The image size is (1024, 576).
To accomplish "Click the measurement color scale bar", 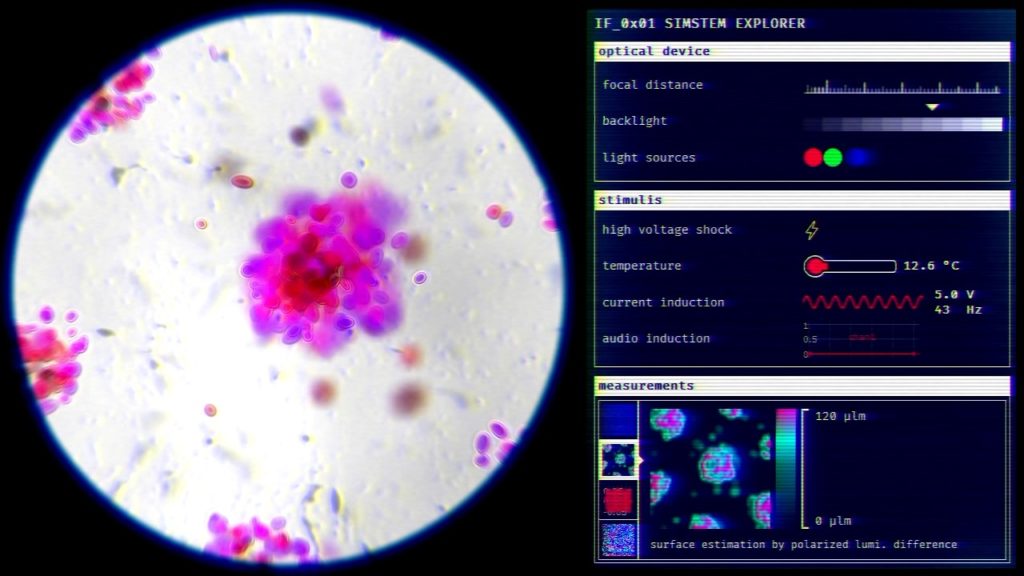I will coord(786,468).
